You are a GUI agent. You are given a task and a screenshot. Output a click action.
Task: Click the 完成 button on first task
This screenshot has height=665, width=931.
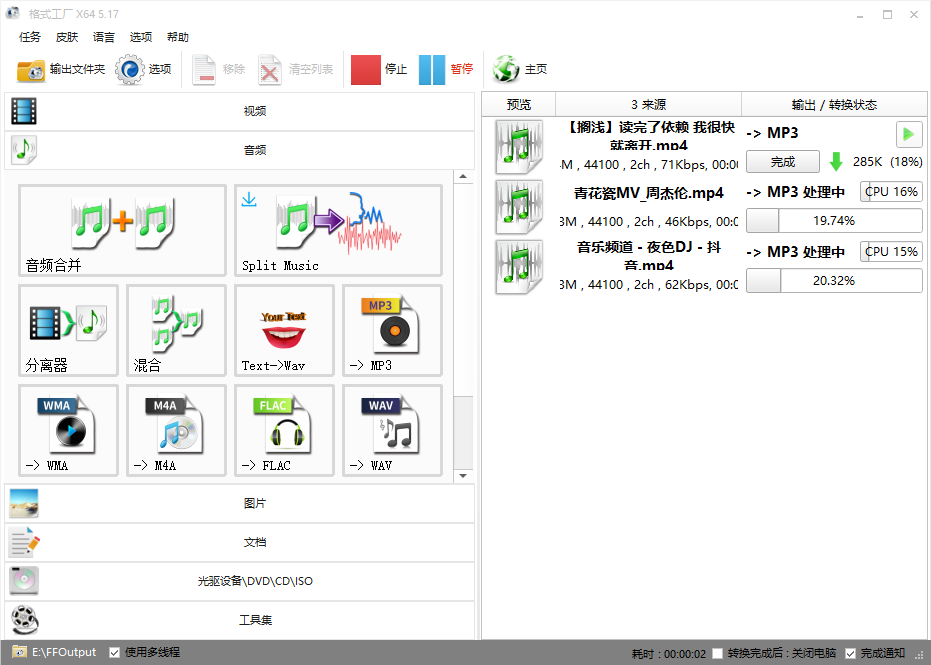click(x=783, y=162)
